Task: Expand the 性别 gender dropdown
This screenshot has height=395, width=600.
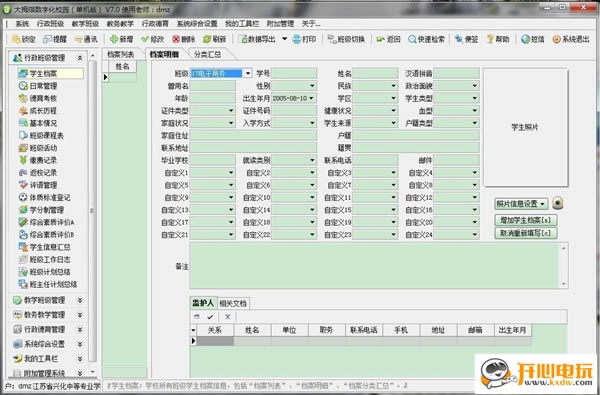Action: point(313,86)
